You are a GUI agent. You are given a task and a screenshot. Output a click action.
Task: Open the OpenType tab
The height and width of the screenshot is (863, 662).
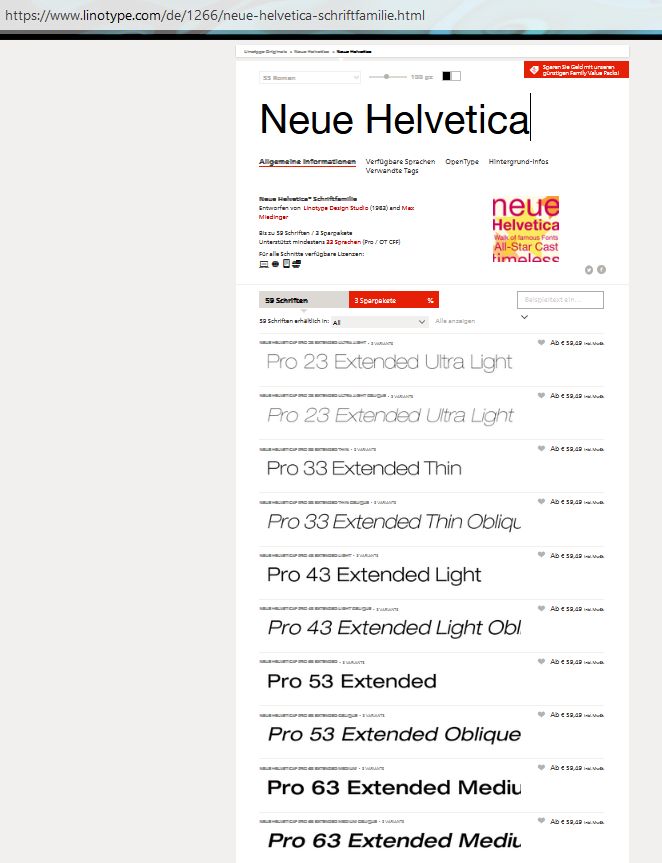point(462,162)
